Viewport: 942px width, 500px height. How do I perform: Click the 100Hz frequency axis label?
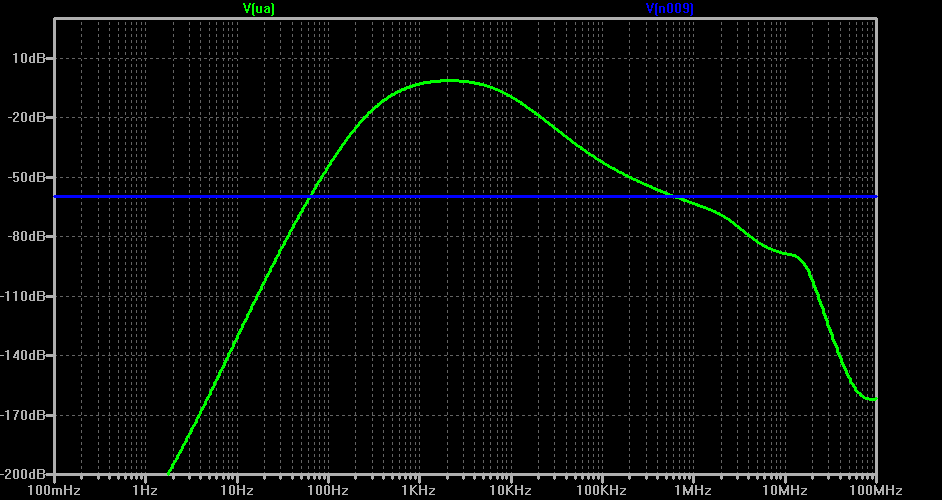329,491
